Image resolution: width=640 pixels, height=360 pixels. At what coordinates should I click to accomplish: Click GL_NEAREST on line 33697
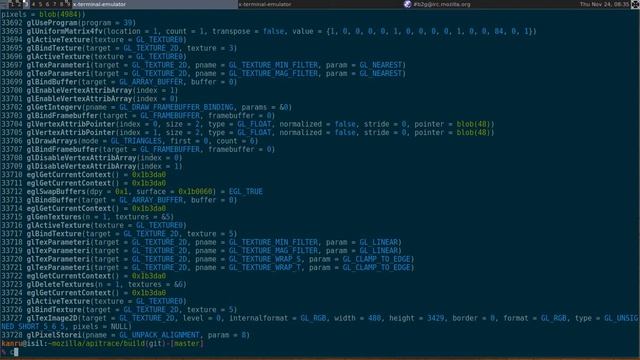(x=382, y=65)
